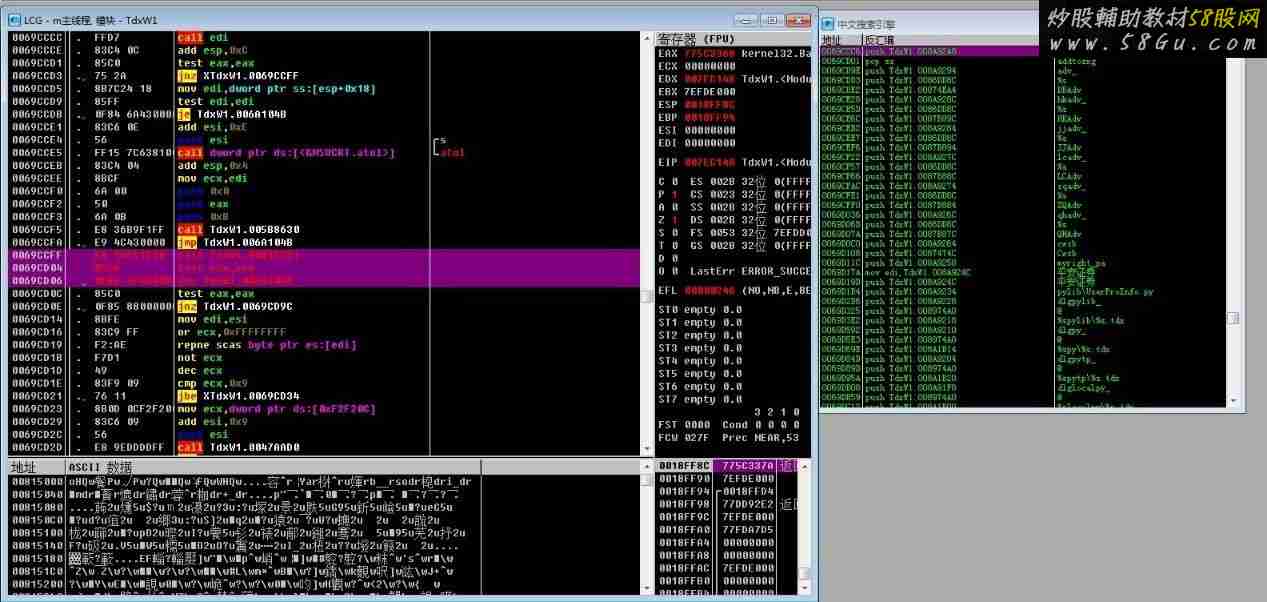Select the not ecx row at 0069CD1B

pyautogui.click(x=324, y=357)
